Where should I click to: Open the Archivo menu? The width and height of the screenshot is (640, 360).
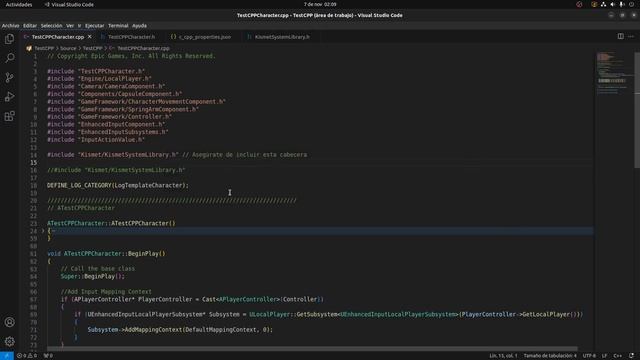[x=10, y=26]
